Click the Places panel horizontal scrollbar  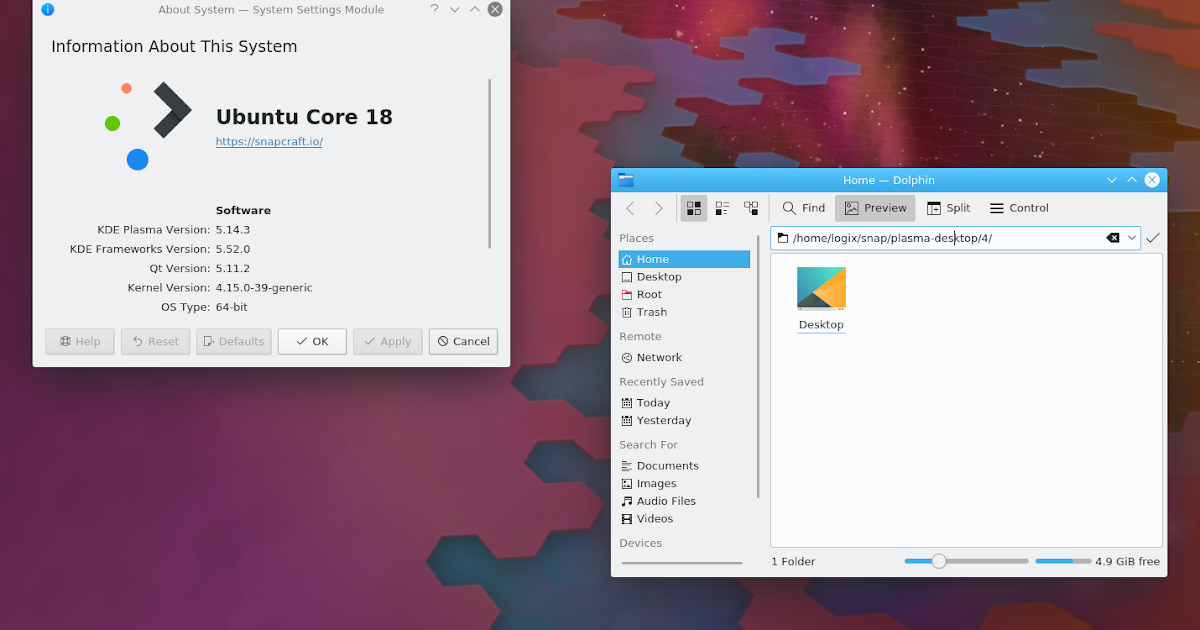[x=682, y=563]
